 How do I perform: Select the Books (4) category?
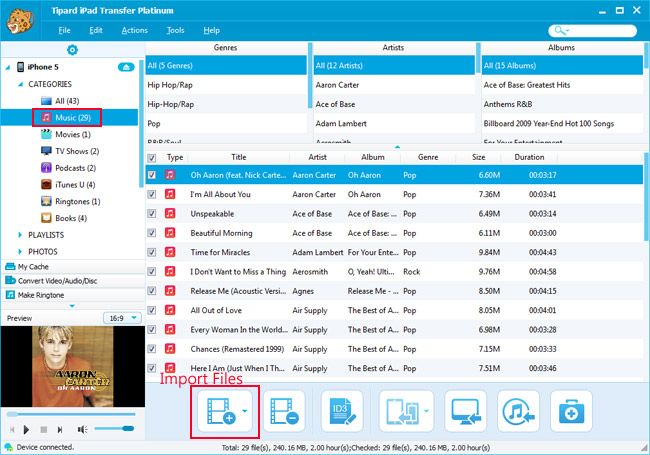[x=64, y=218]
